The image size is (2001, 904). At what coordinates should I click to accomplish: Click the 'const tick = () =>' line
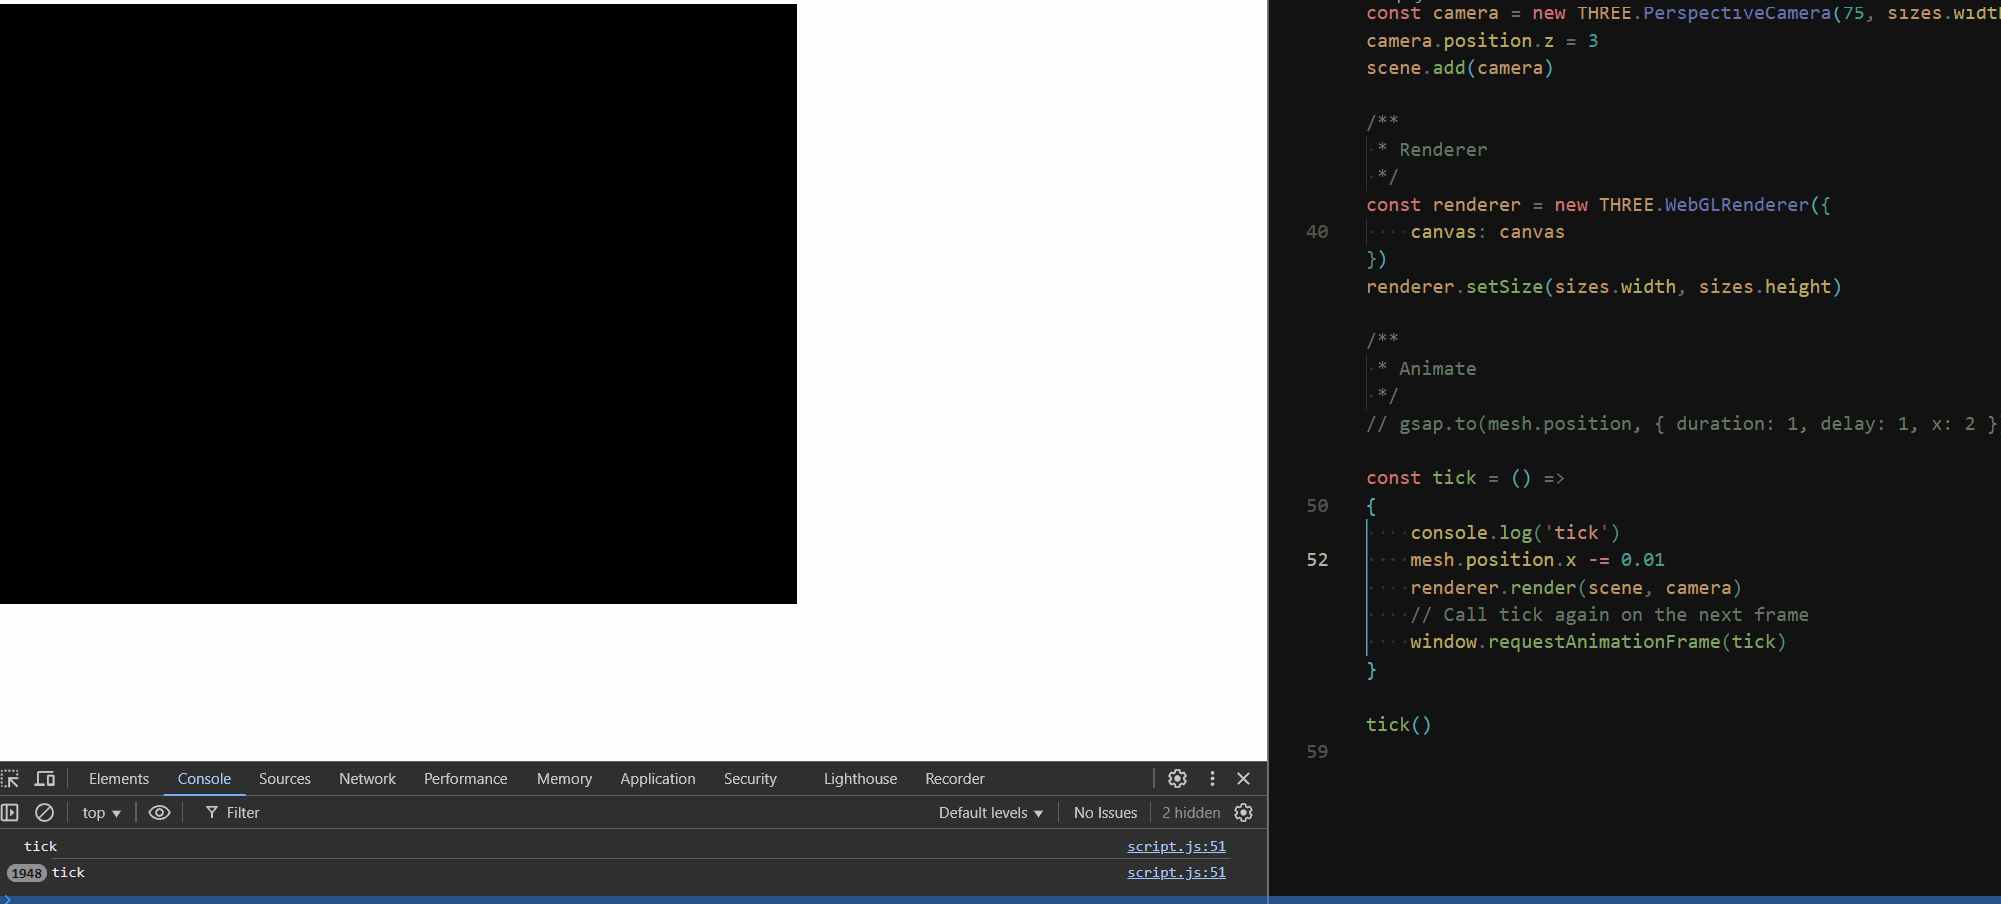[1465, 478]
